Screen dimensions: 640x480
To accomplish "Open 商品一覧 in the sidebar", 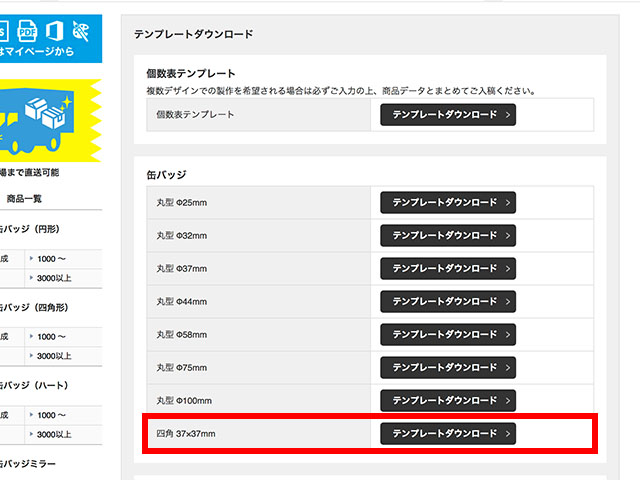I will [24, 199].
